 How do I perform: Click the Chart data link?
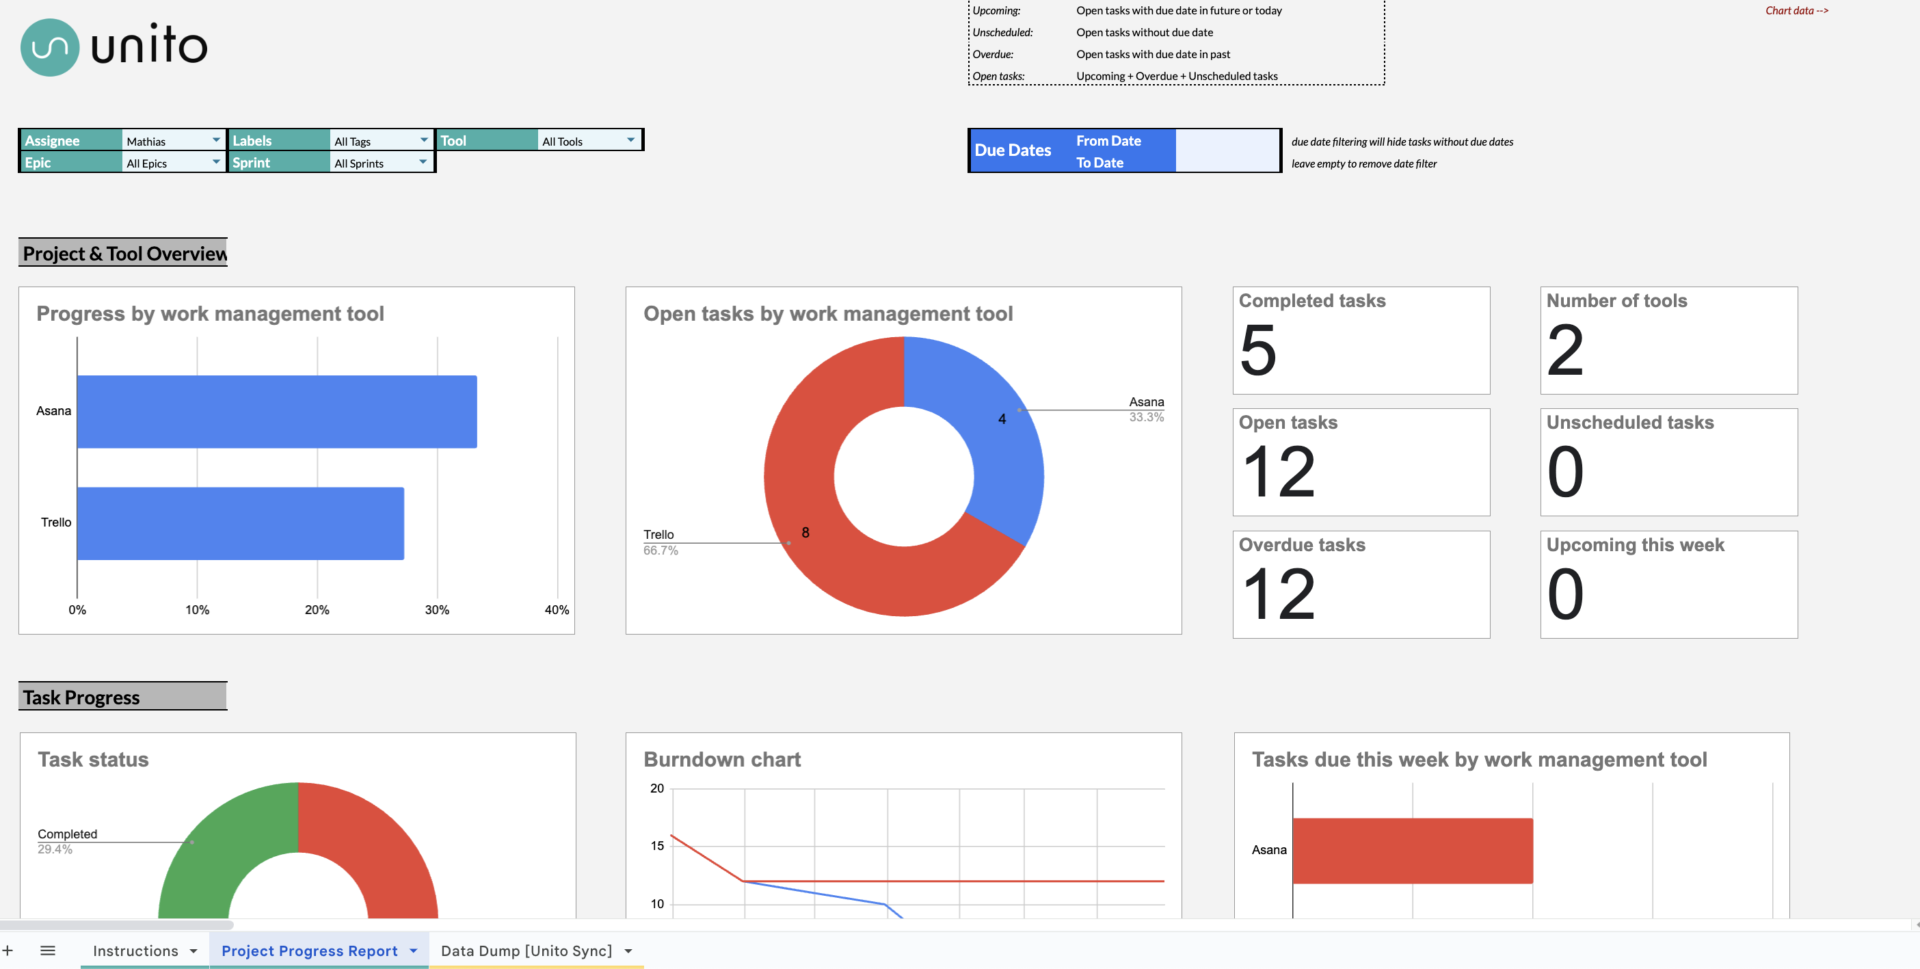click(x=1795, y=10)
